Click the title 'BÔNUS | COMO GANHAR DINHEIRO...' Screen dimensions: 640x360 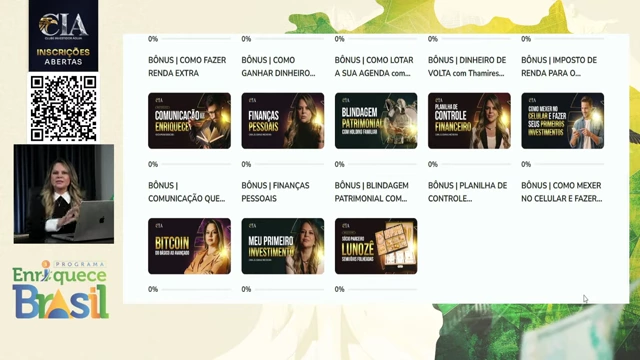pos(278,67)
